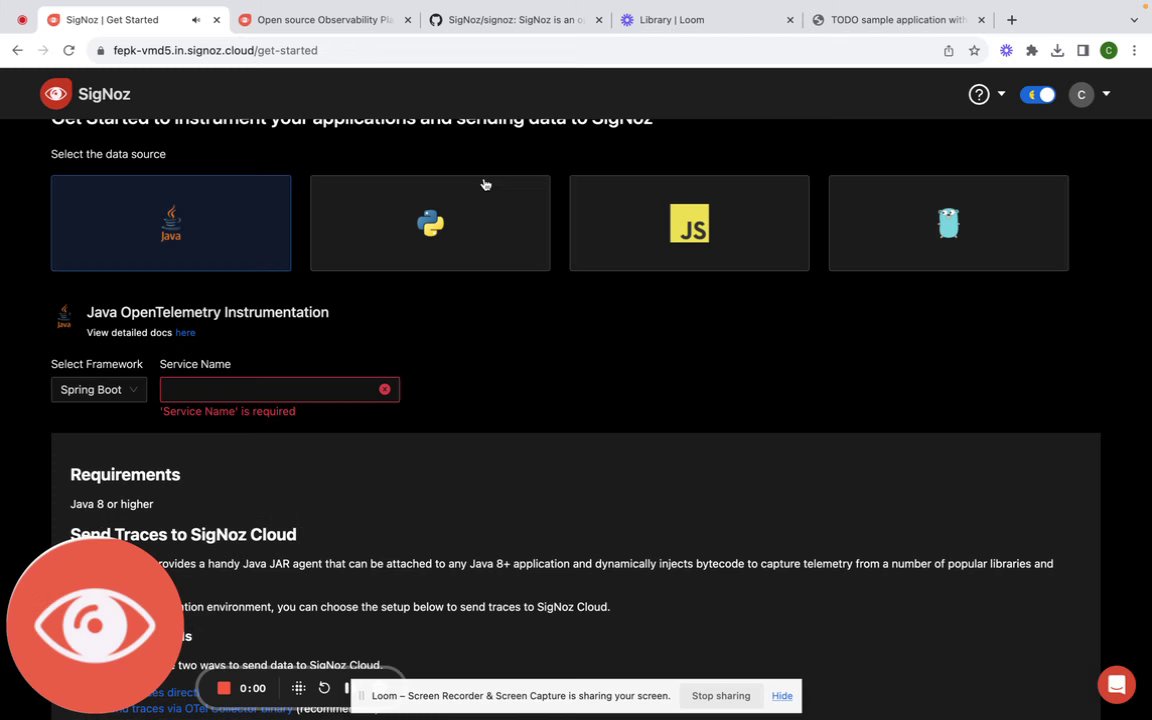Click the Loom grid dots icon

298,688
